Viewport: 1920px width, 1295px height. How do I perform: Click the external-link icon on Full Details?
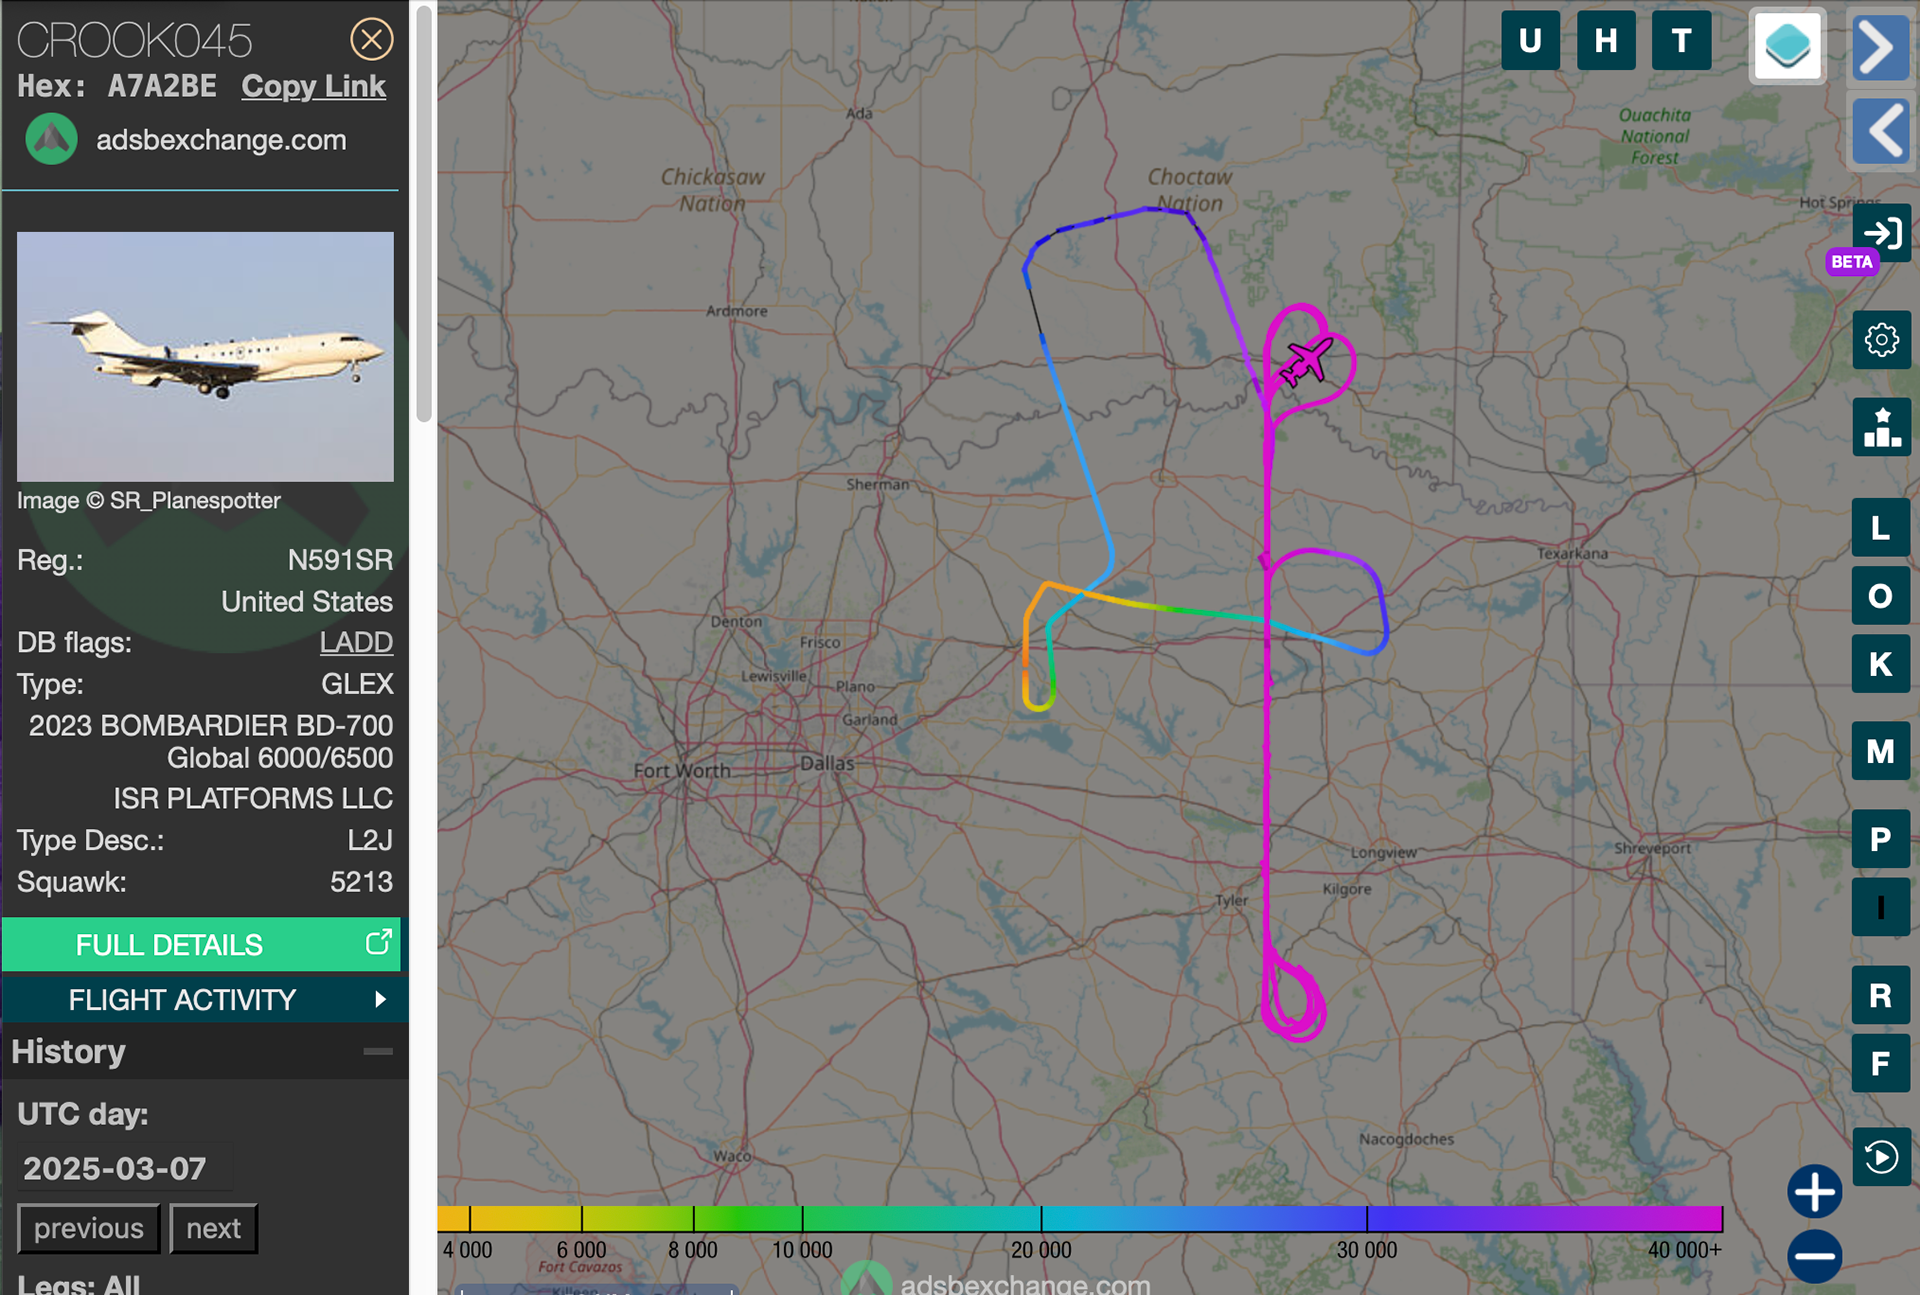(x=378, y=942)
